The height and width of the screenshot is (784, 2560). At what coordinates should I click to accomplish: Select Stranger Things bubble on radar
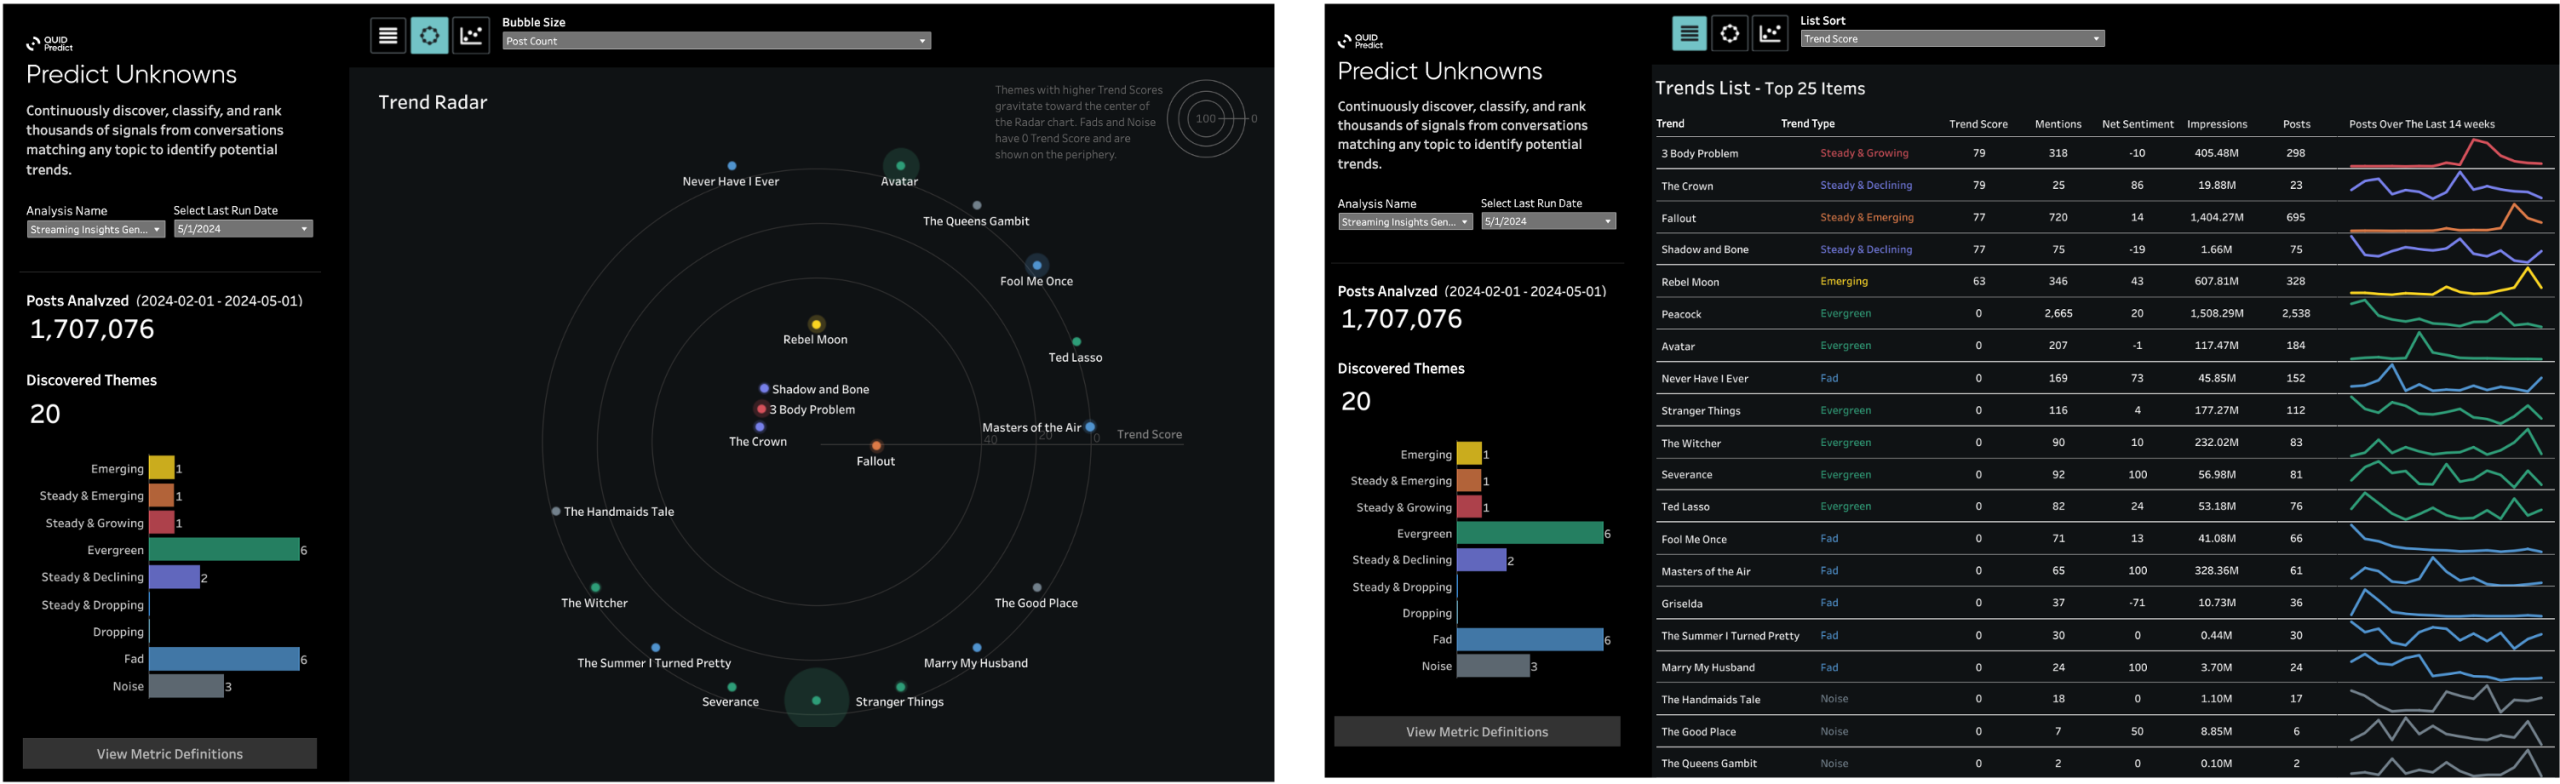pos(900,687)
